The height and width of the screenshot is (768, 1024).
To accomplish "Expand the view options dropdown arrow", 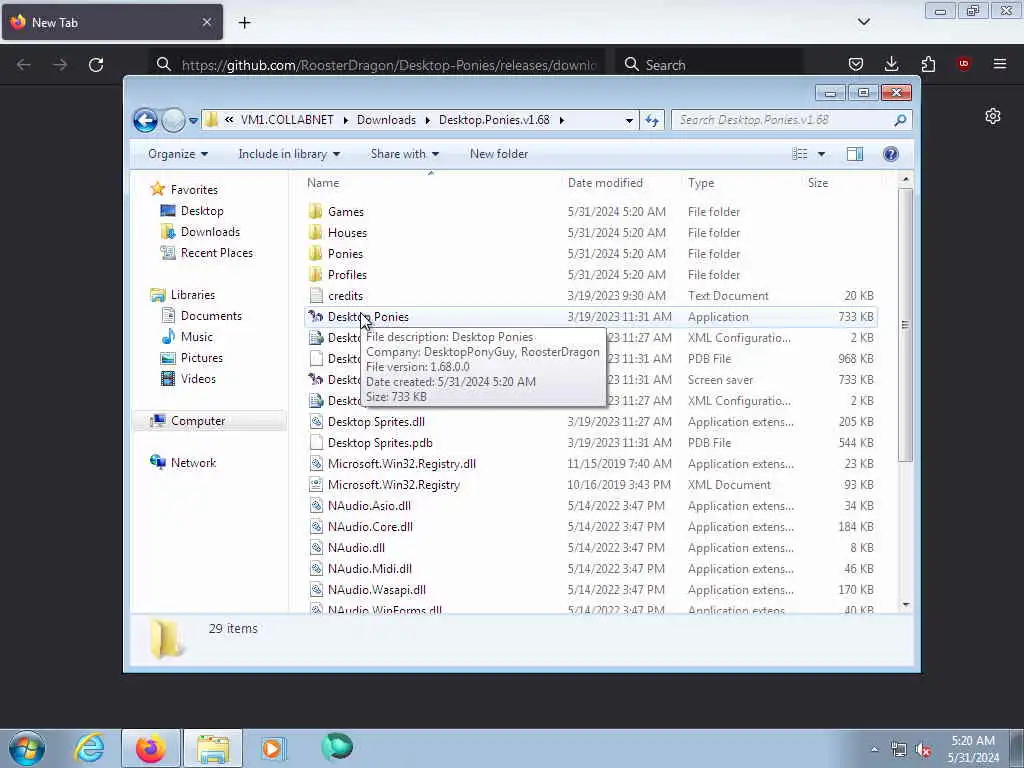I will tap(822, 154).
